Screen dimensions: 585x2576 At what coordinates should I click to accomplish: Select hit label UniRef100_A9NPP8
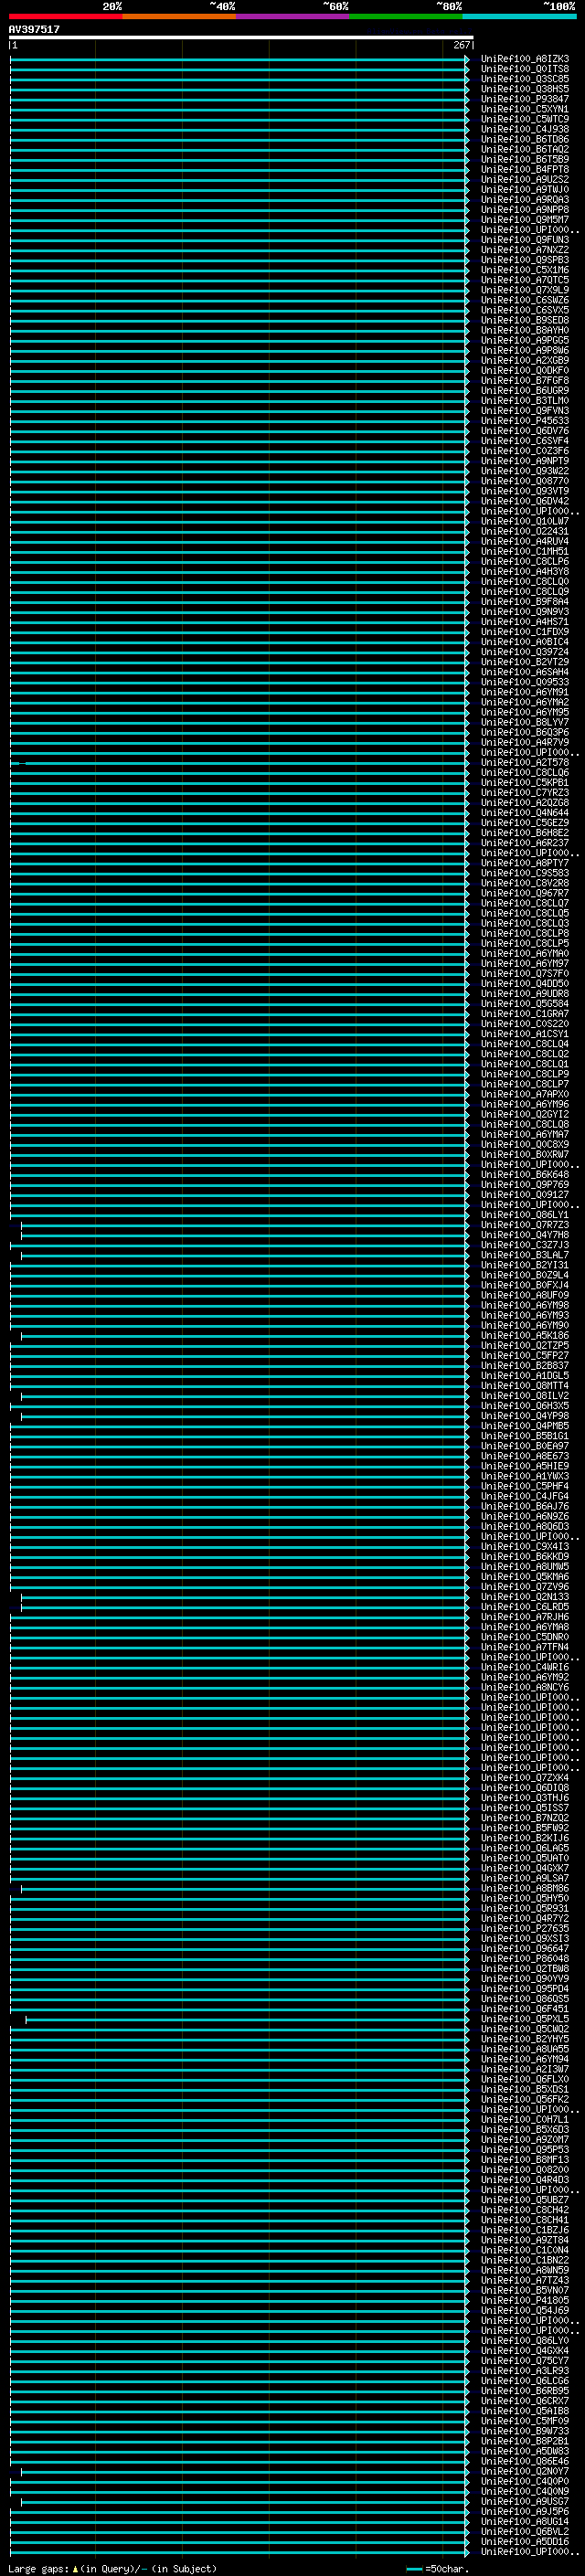point(525,209)
